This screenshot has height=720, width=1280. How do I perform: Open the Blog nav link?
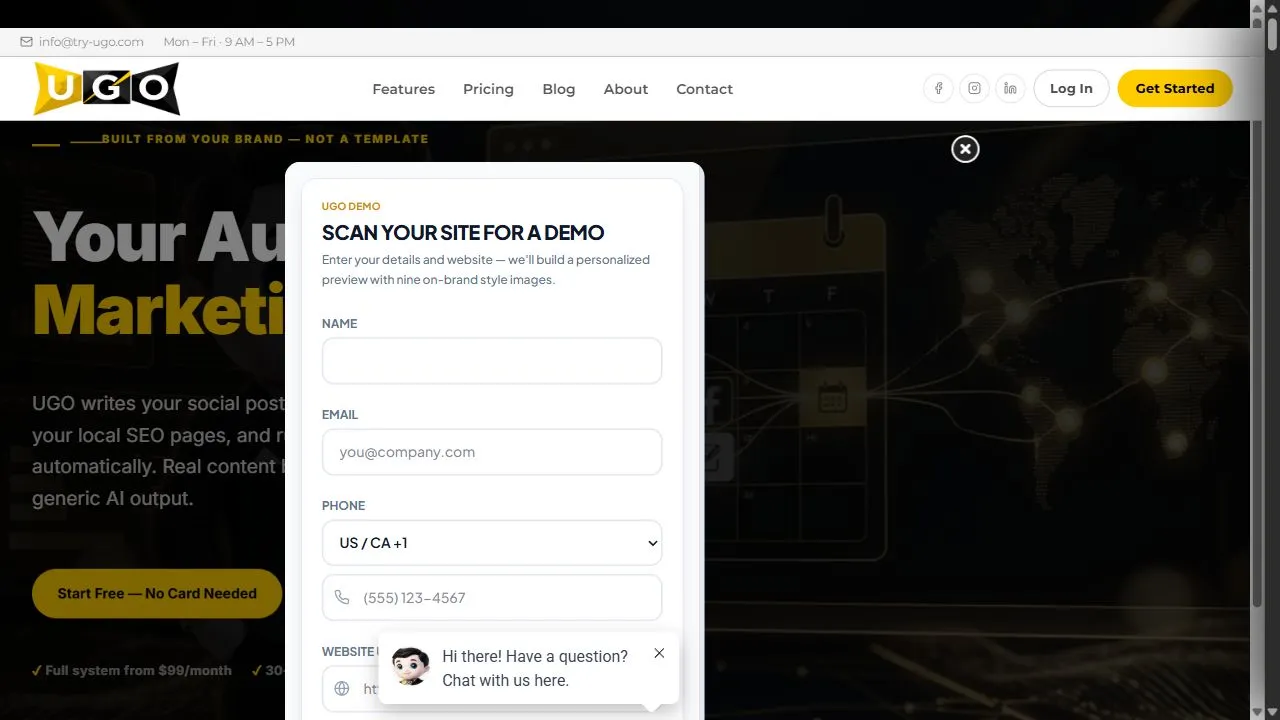click(558, 89)
